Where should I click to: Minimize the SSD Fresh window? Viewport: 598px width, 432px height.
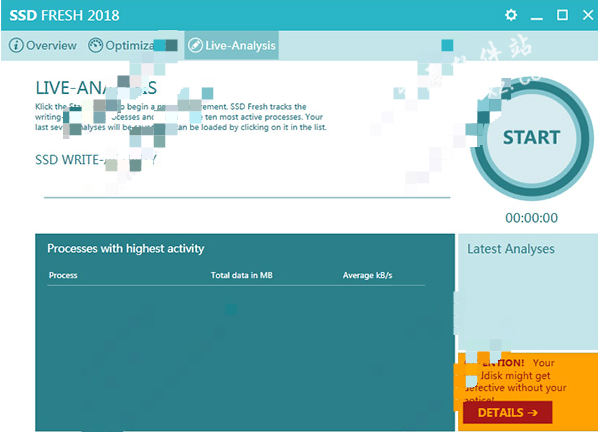click(x=536, y=16)
